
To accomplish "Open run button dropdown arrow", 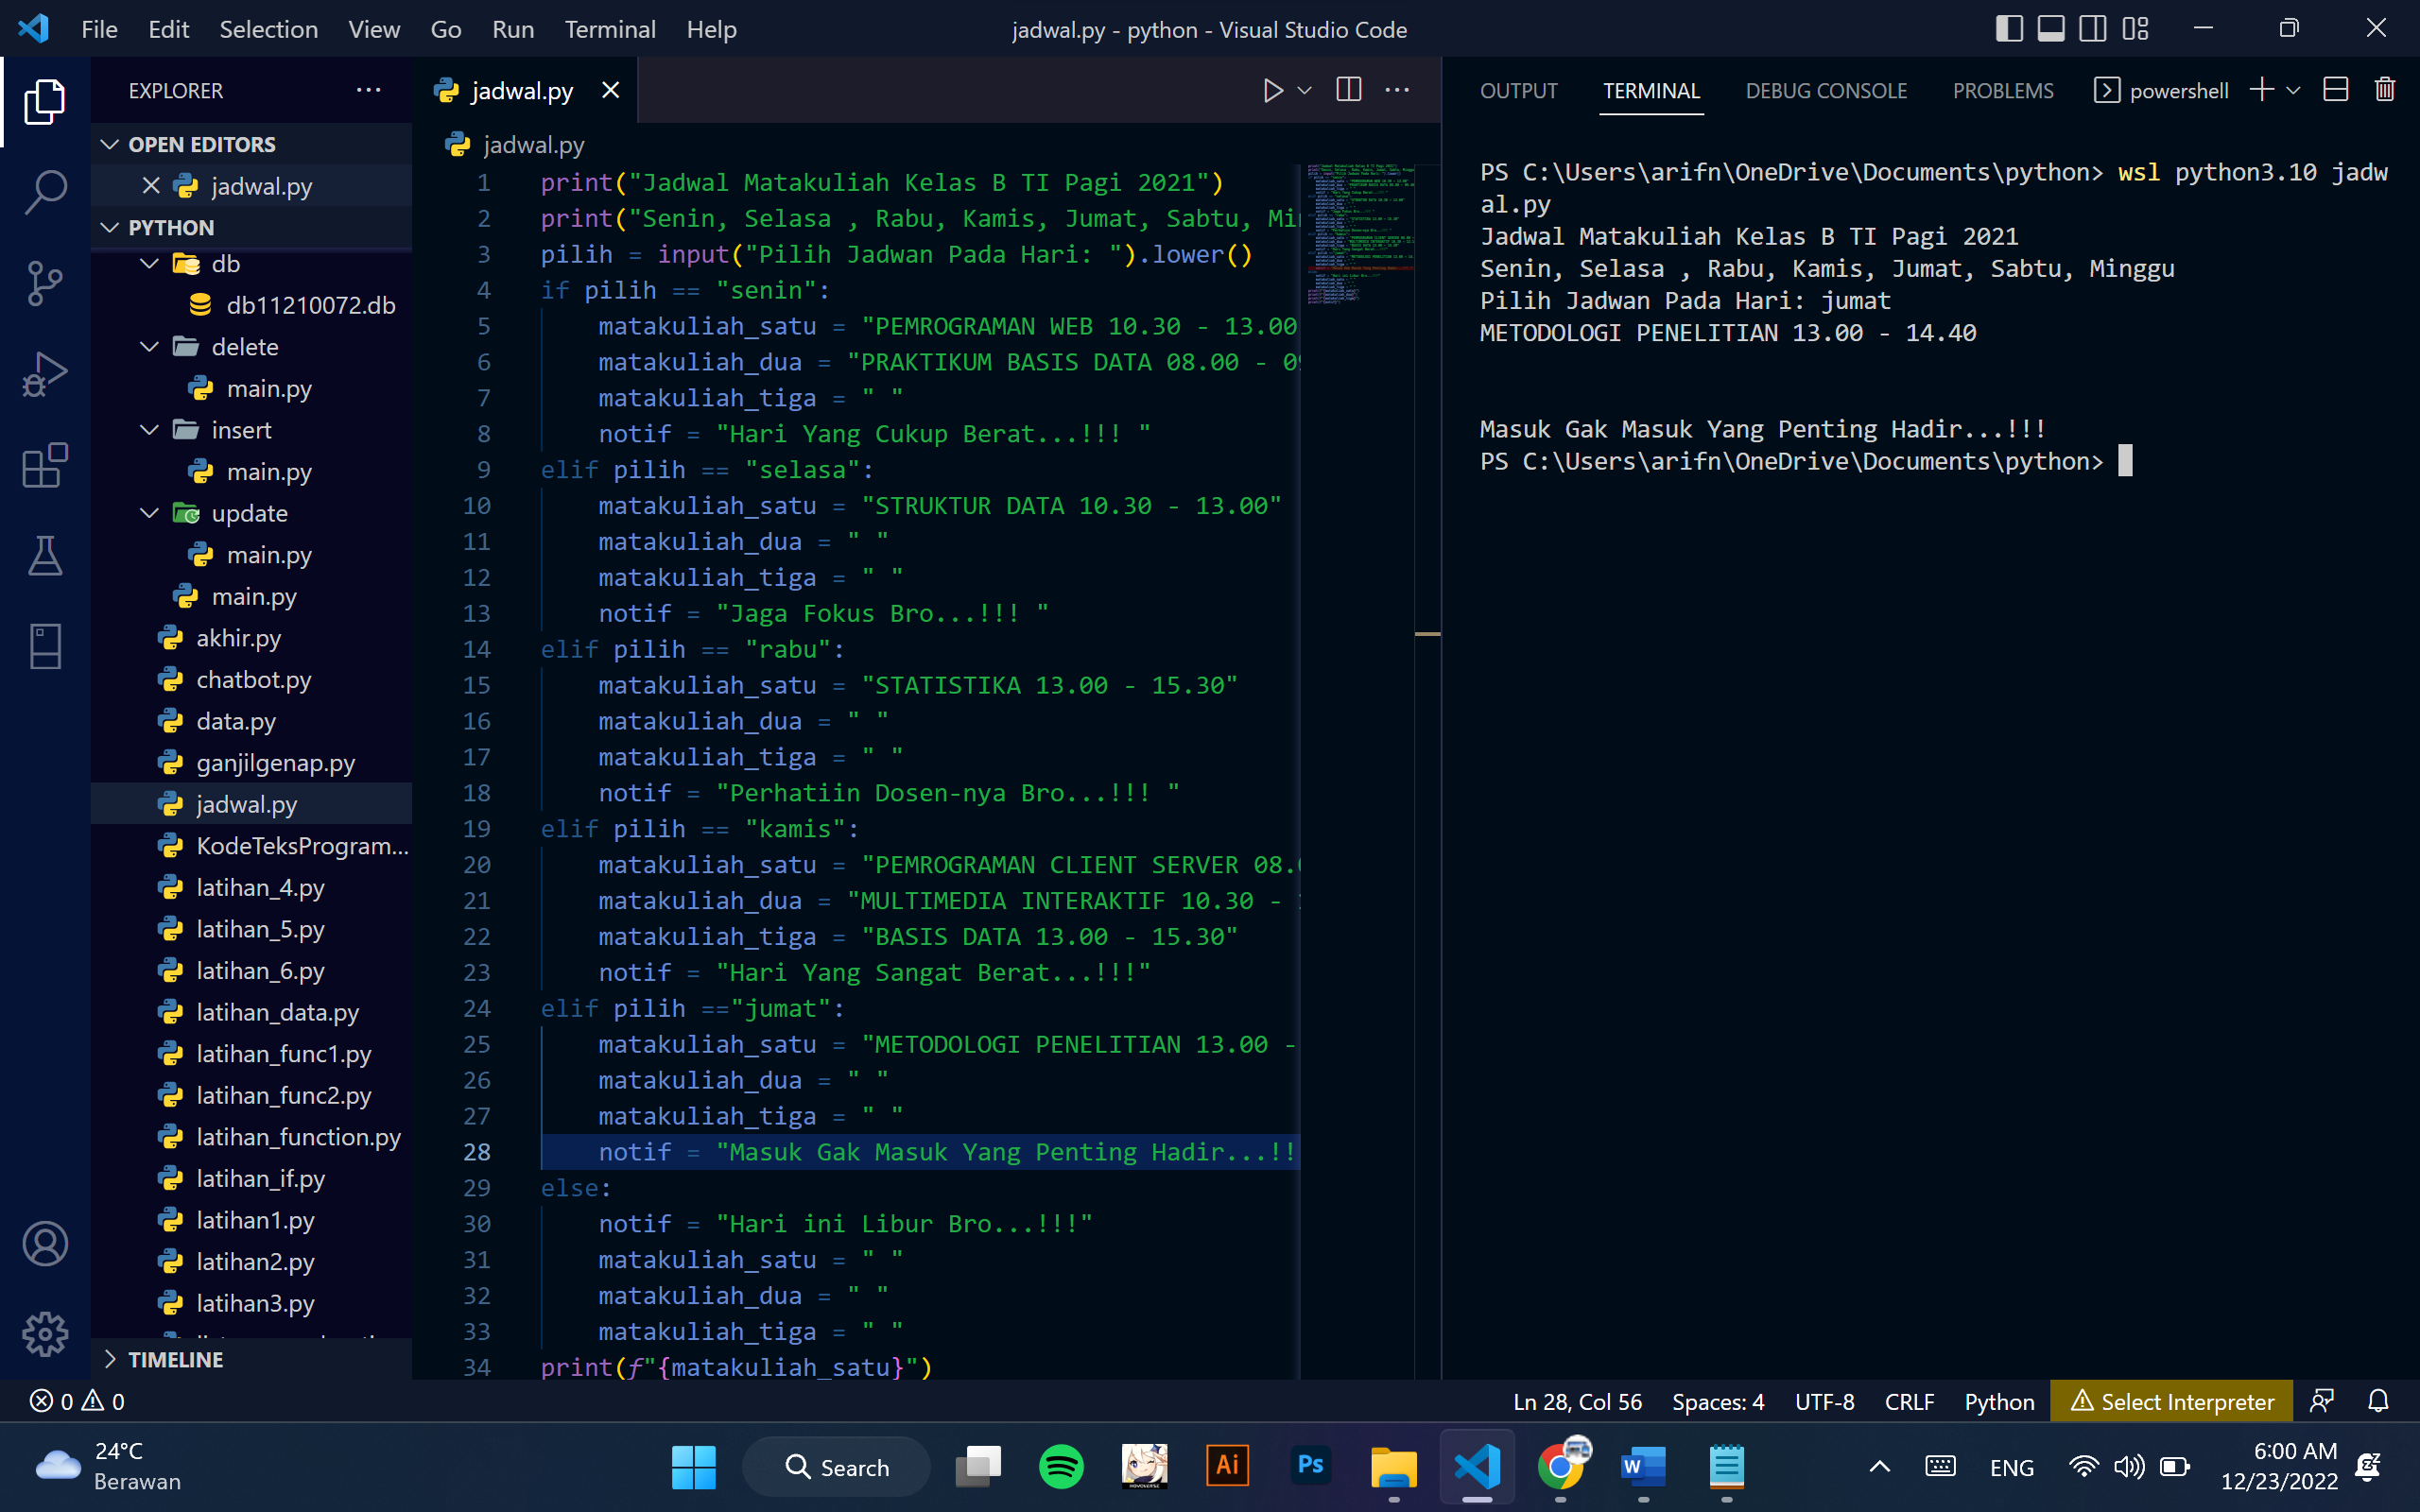I will click(x=1305, y=91).
